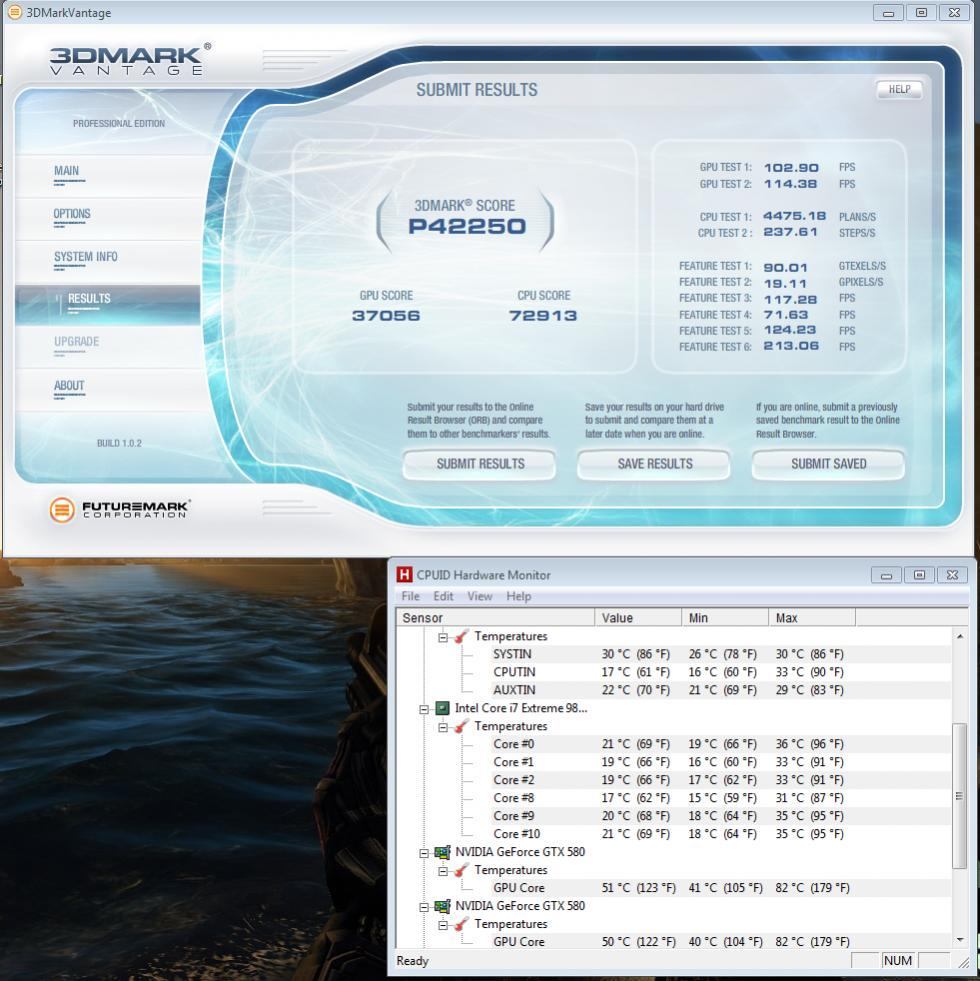The image size is (980, 981).
Task: Click the Min column header
Action: (725, 618)
